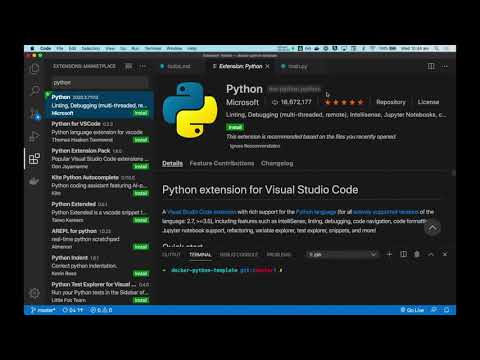Image resolution: width=480 pixels, height=360 pixels.
Task: Click the five-star rating of the Python extension
Action: point(344,102)
